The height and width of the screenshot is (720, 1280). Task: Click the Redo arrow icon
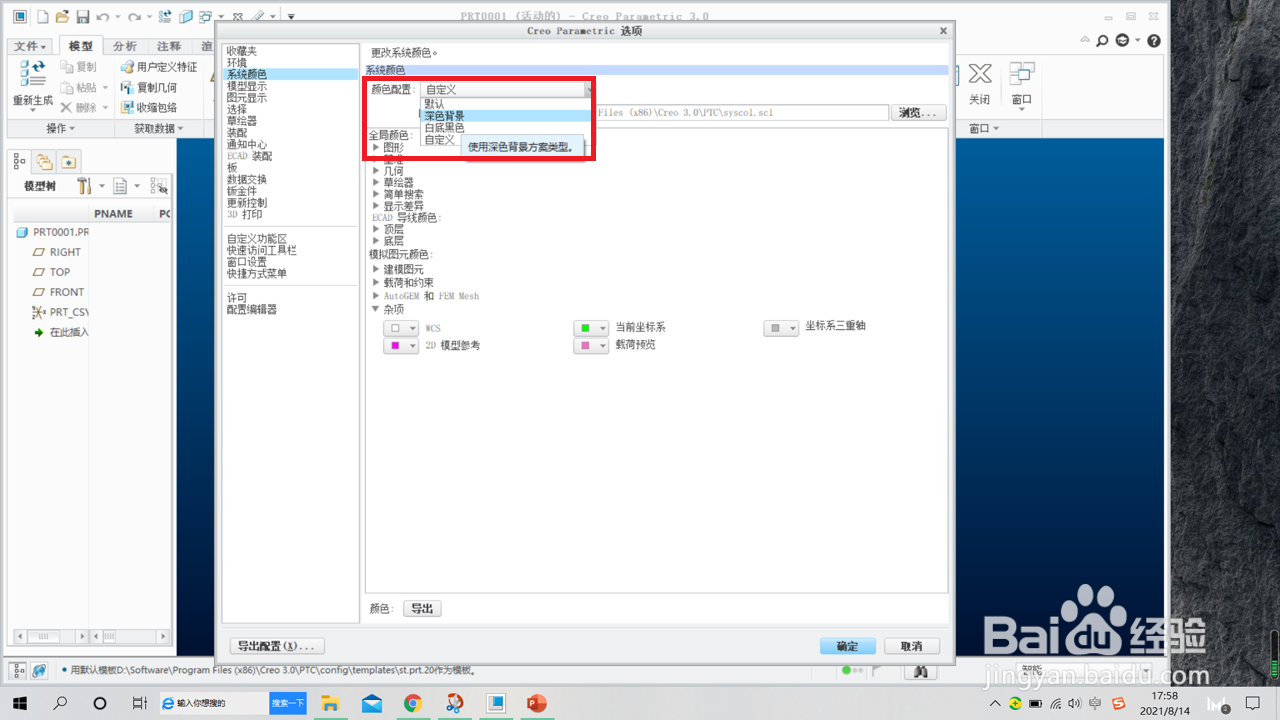coord(134,16)
